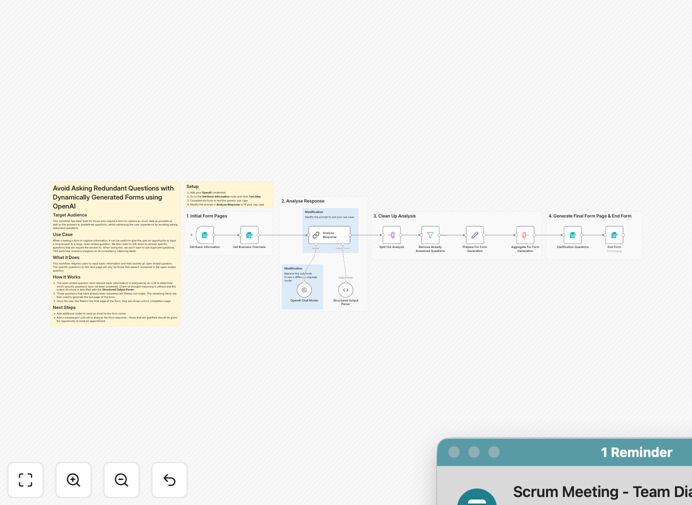Select the OpenAI Chat Model node
The height and width of the screenshot is (505, 692).
[304, 290]
